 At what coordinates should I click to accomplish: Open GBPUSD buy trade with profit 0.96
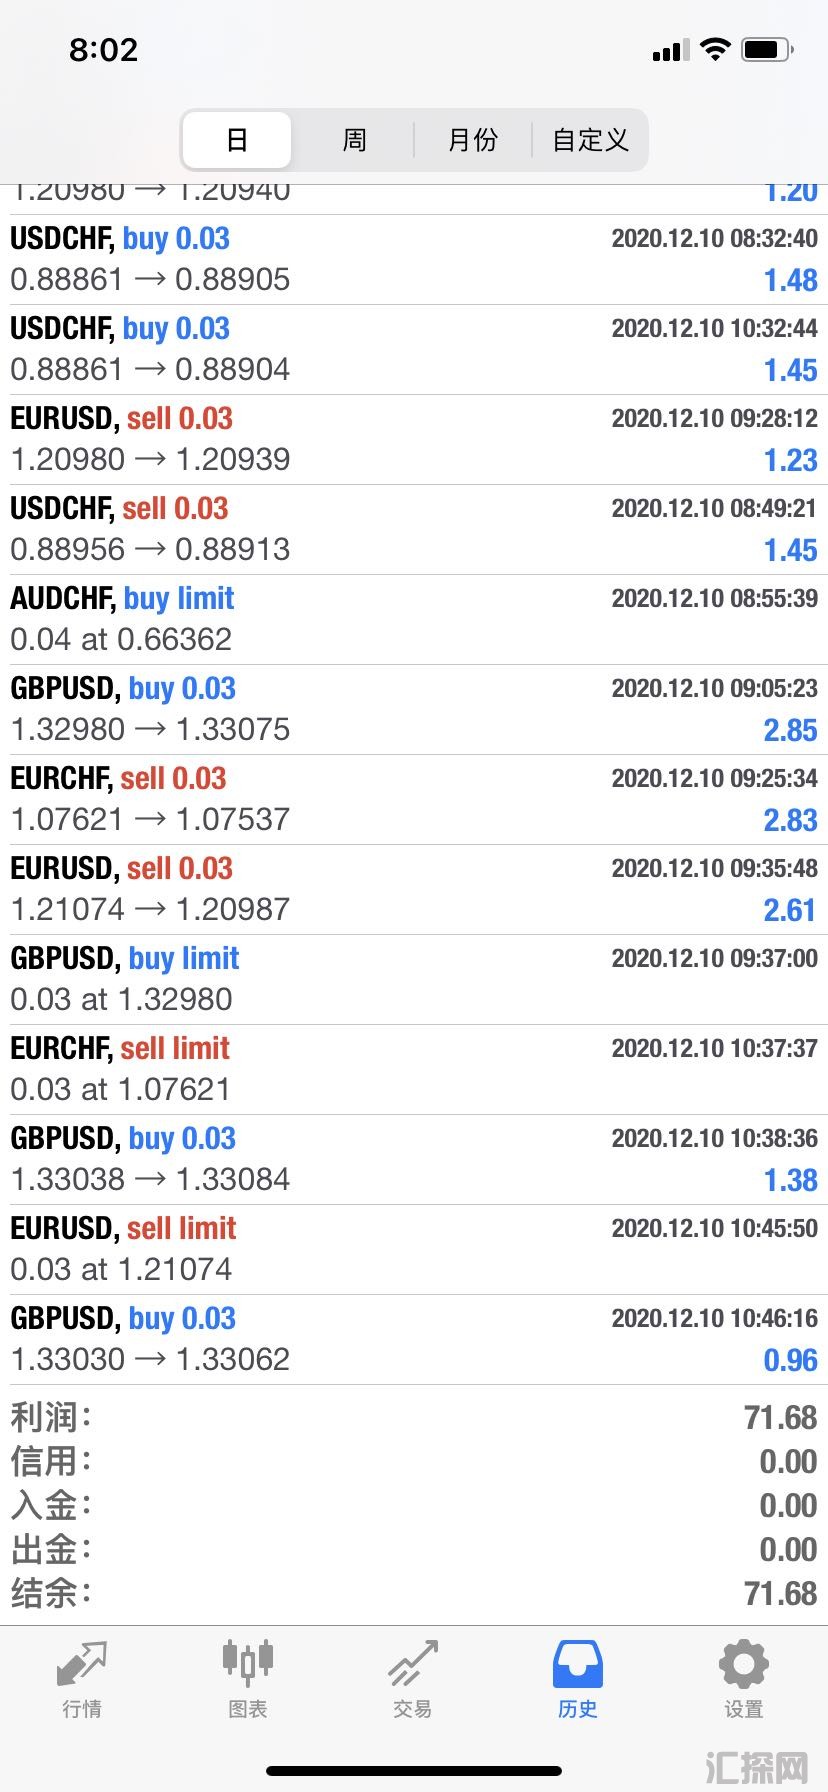414,1340
